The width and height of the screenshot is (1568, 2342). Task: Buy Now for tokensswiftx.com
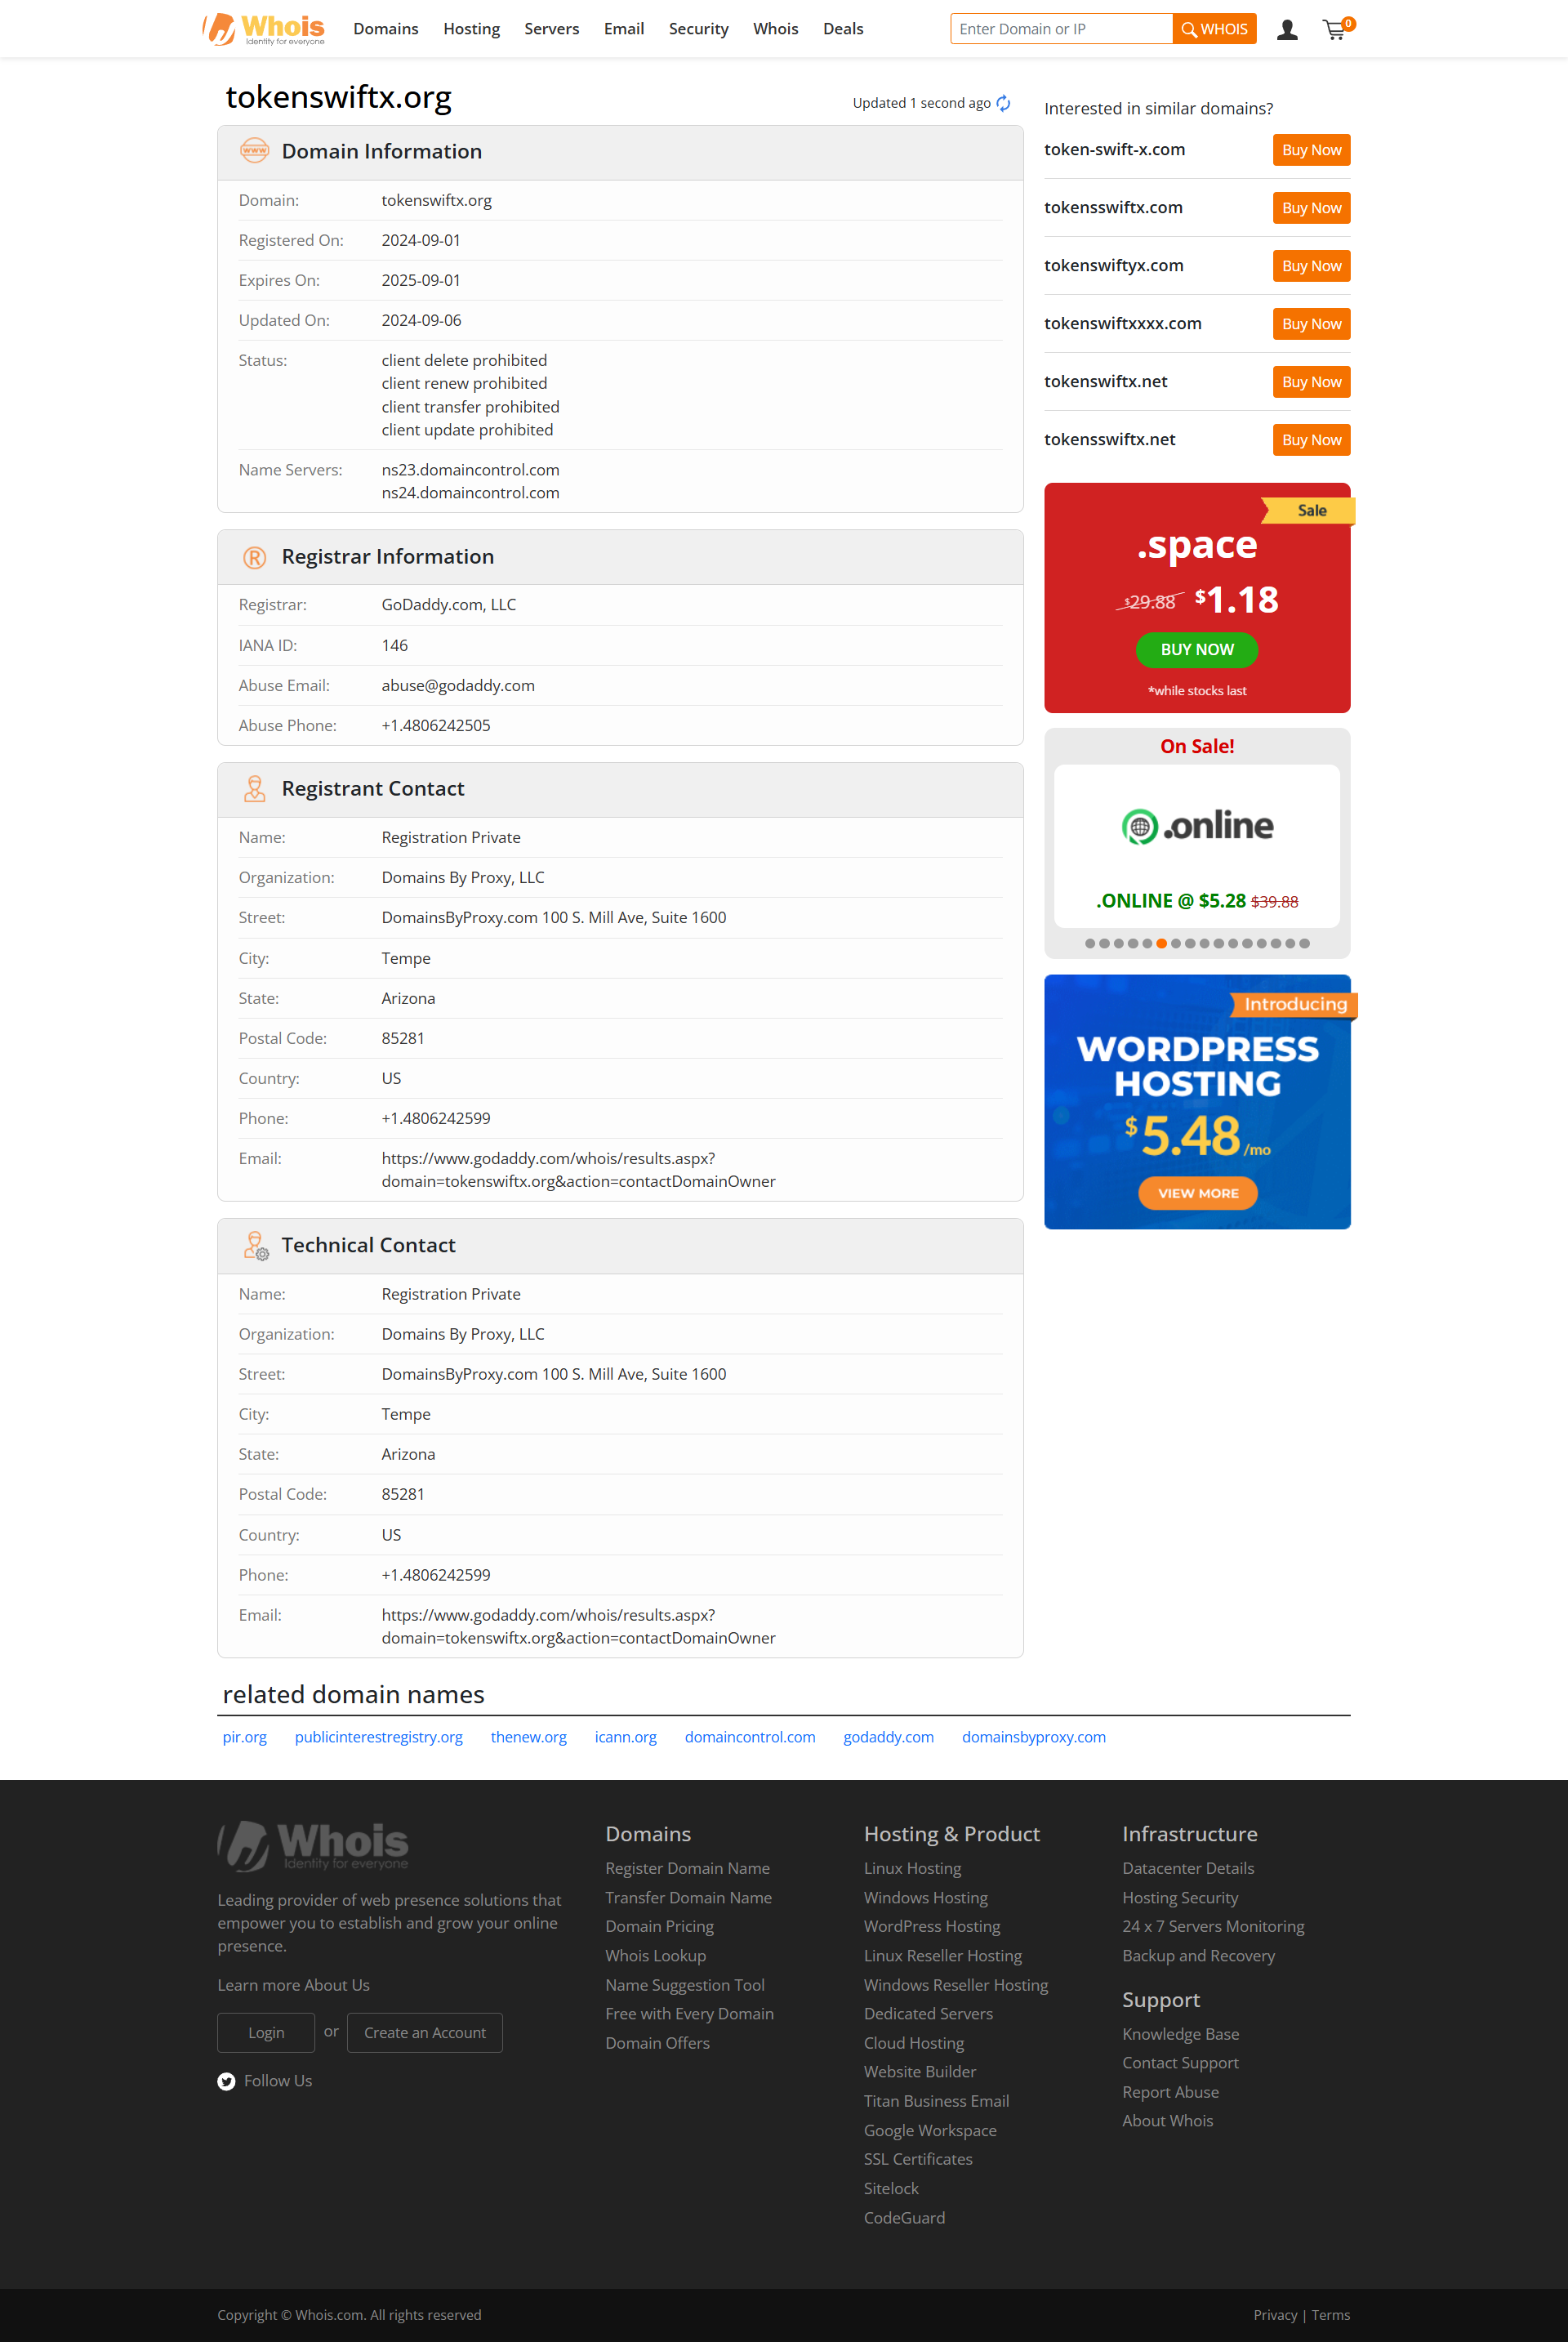coord(1311,208)
